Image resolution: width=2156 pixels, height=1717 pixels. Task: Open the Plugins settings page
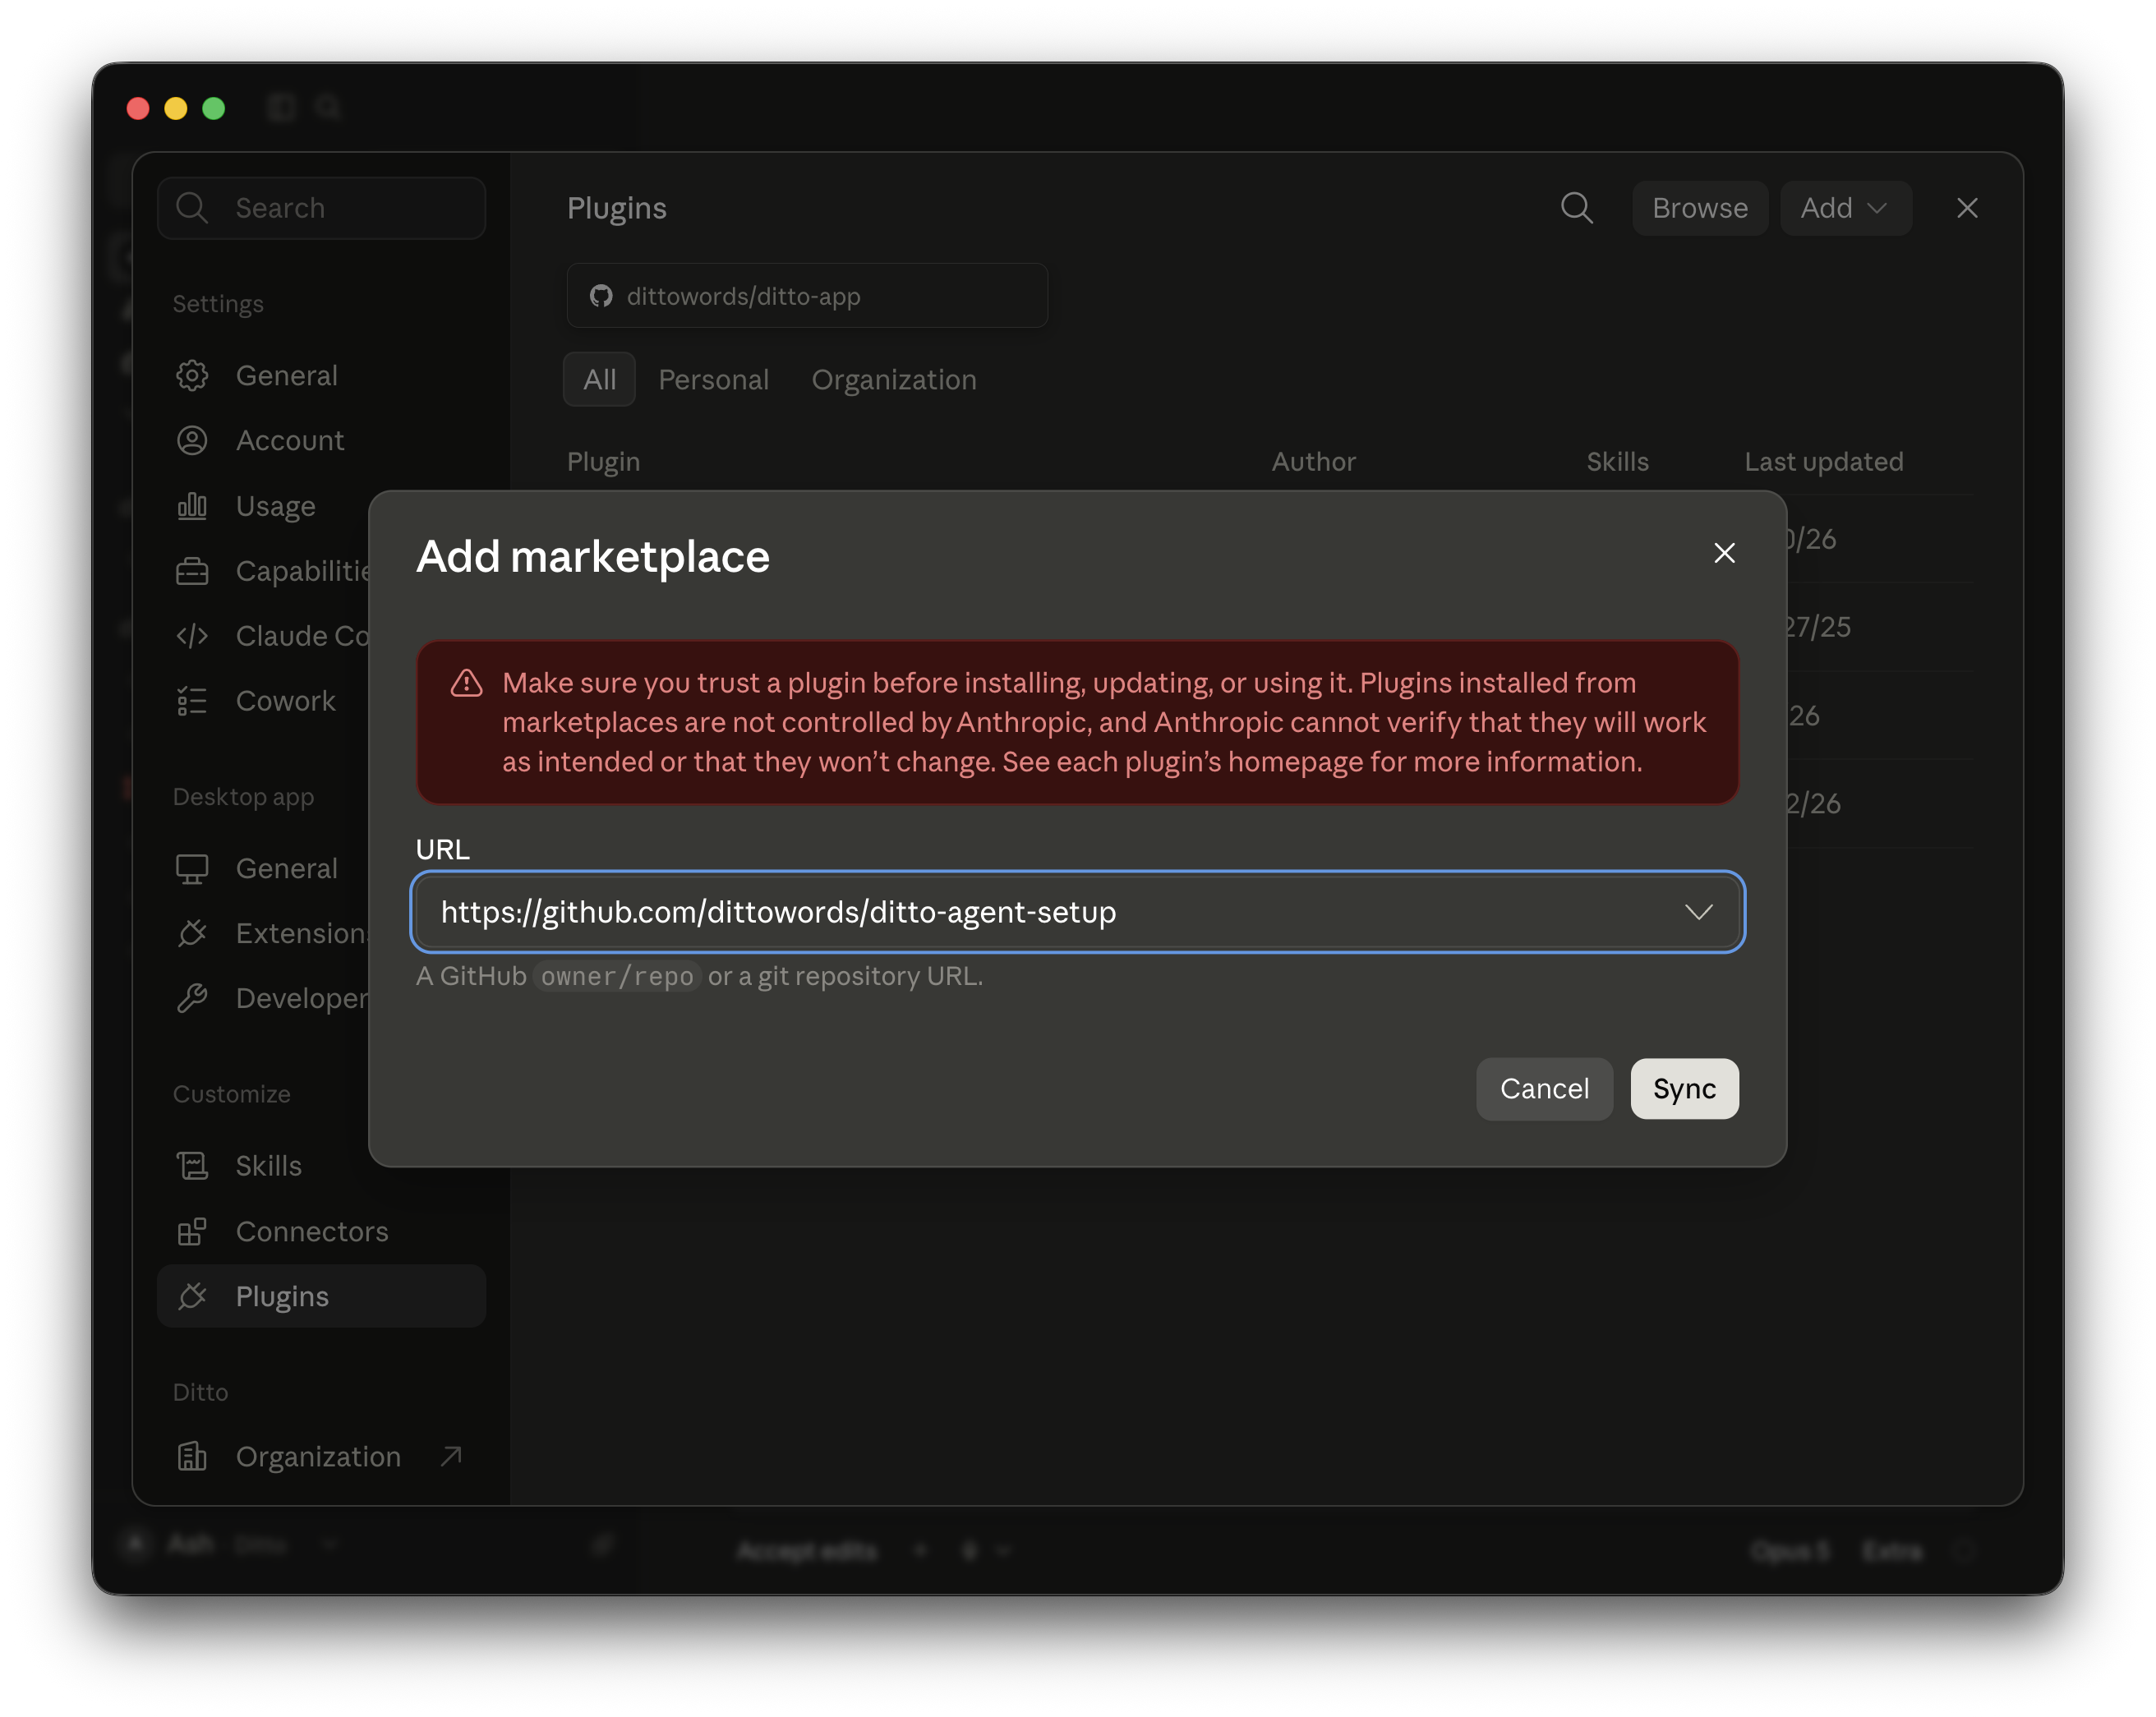coord(322,1296)
